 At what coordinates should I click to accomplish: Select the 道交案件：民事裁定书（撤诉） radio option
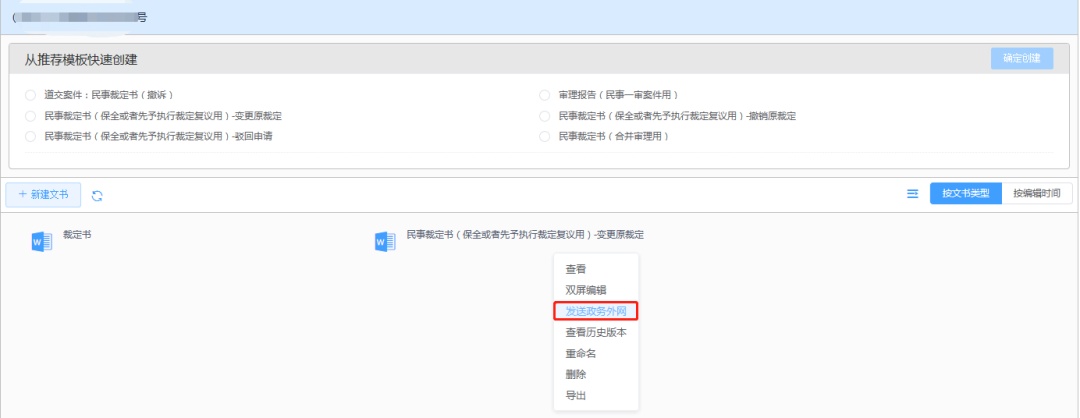tap(30, 95)
